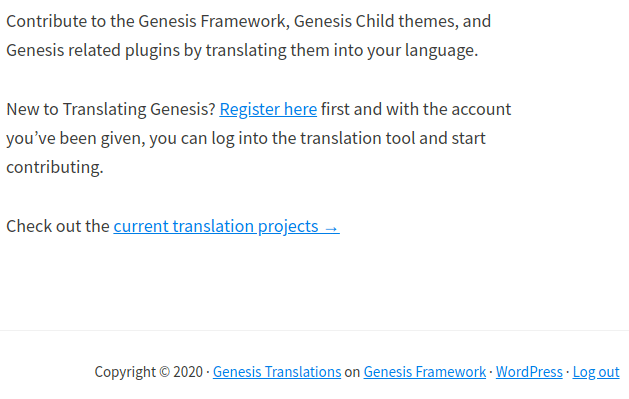Click the 'New to Translating Genesis?' text
The height and width of the screenshot is (399, 629).
point(111,109)
